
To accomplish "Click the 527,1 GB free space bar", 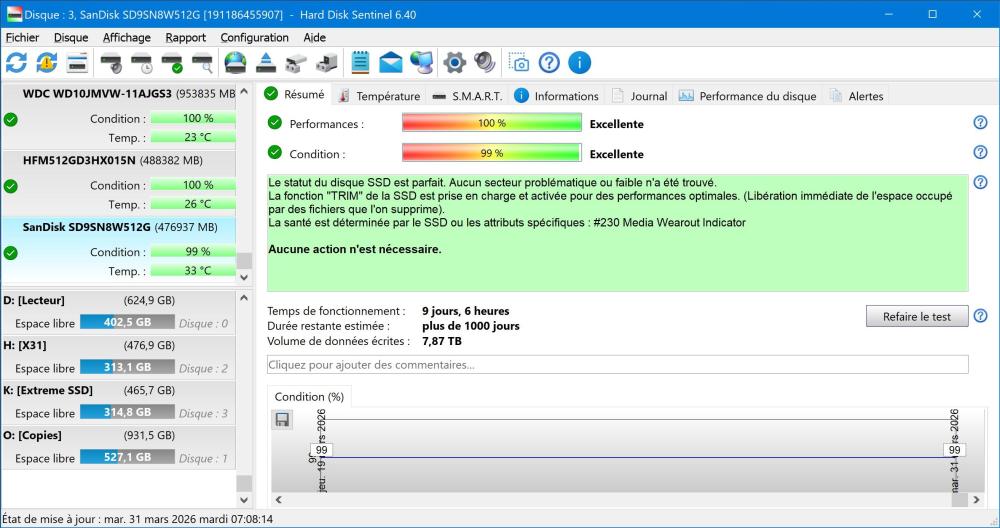I will pos(127,457).
